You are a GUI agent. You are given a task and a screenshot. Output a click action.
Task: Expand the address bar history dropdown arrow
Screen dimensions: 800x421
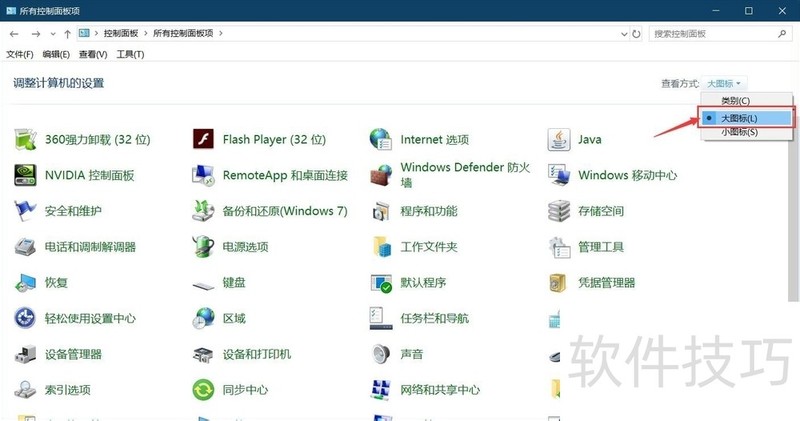click(x=624, y=34)
